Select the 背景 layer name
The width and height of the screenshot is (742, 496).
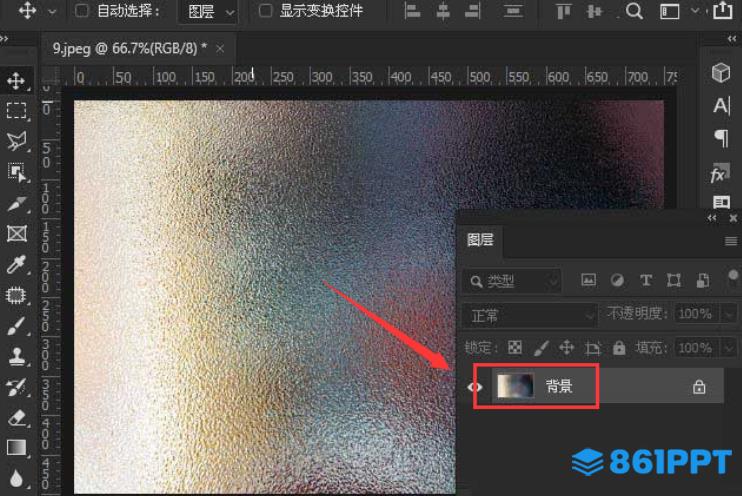pos(559,386)
